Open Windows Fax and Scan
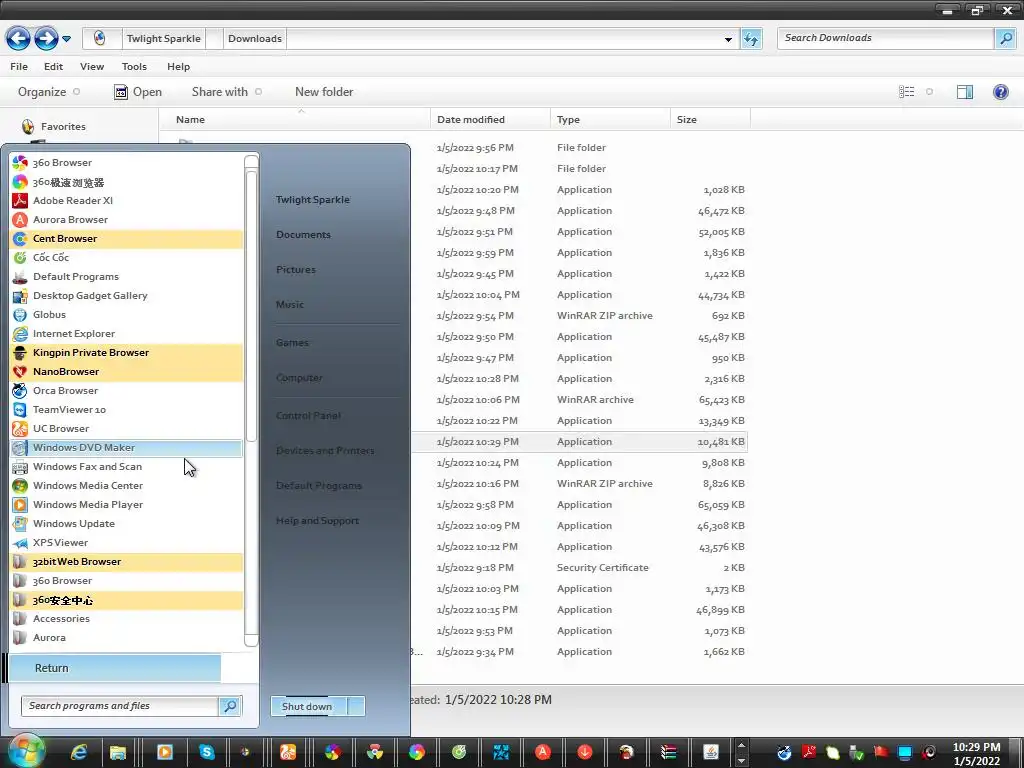 127,466
